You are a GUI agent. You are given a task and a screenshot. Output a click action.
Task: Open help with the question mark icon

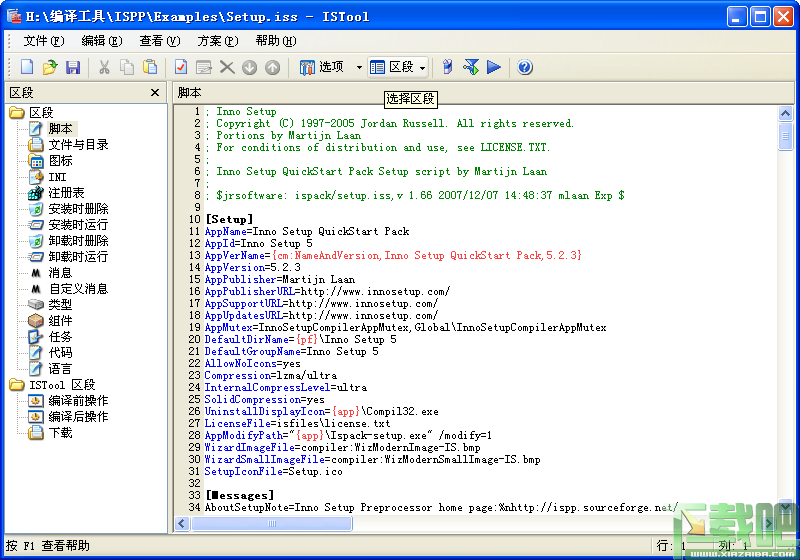click(x=525, y=67)
